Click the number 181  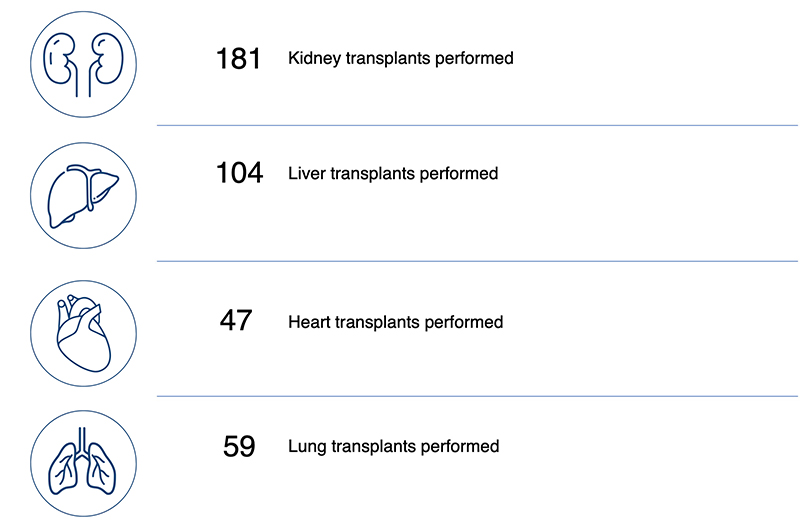tap(238, 59)
